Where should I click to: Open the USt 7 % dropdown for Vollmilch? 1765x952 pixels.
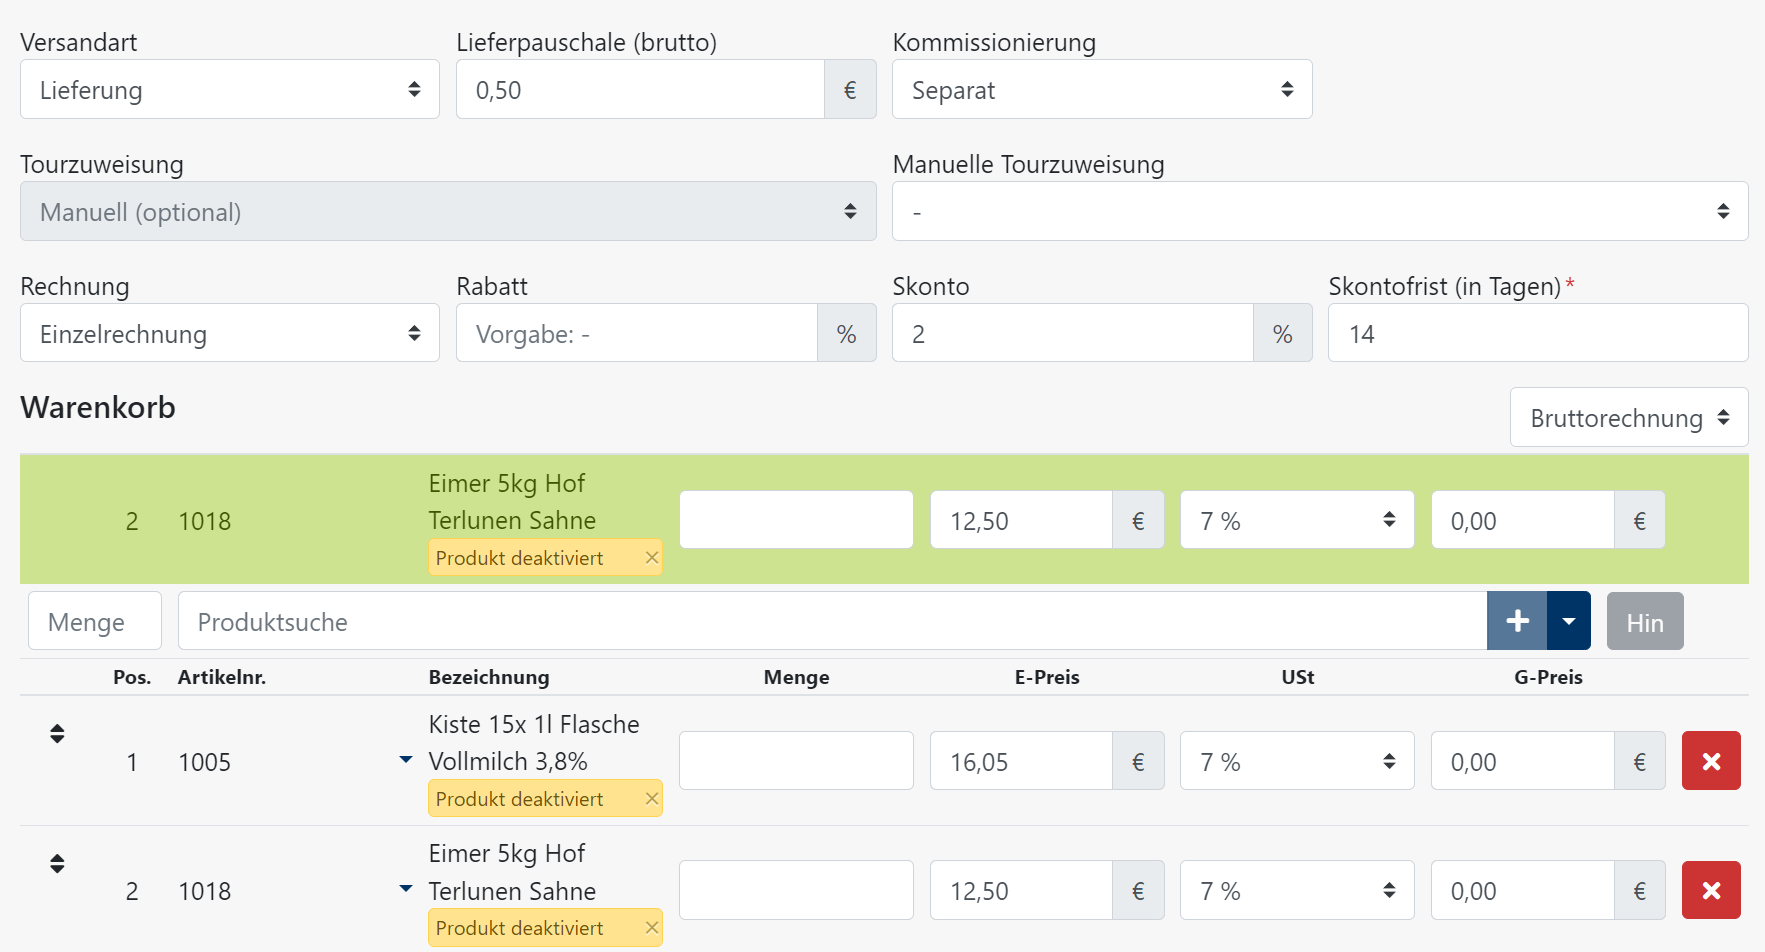point(1297,761)
